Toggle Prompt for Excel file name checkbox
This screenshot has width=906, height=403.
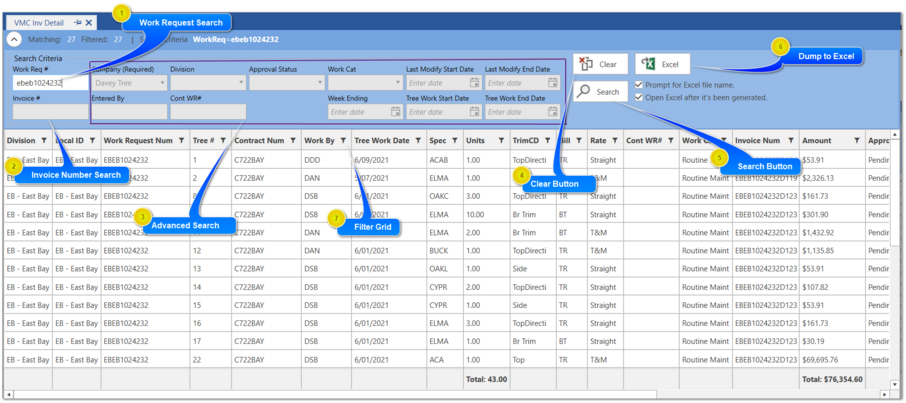pos(639,85)
